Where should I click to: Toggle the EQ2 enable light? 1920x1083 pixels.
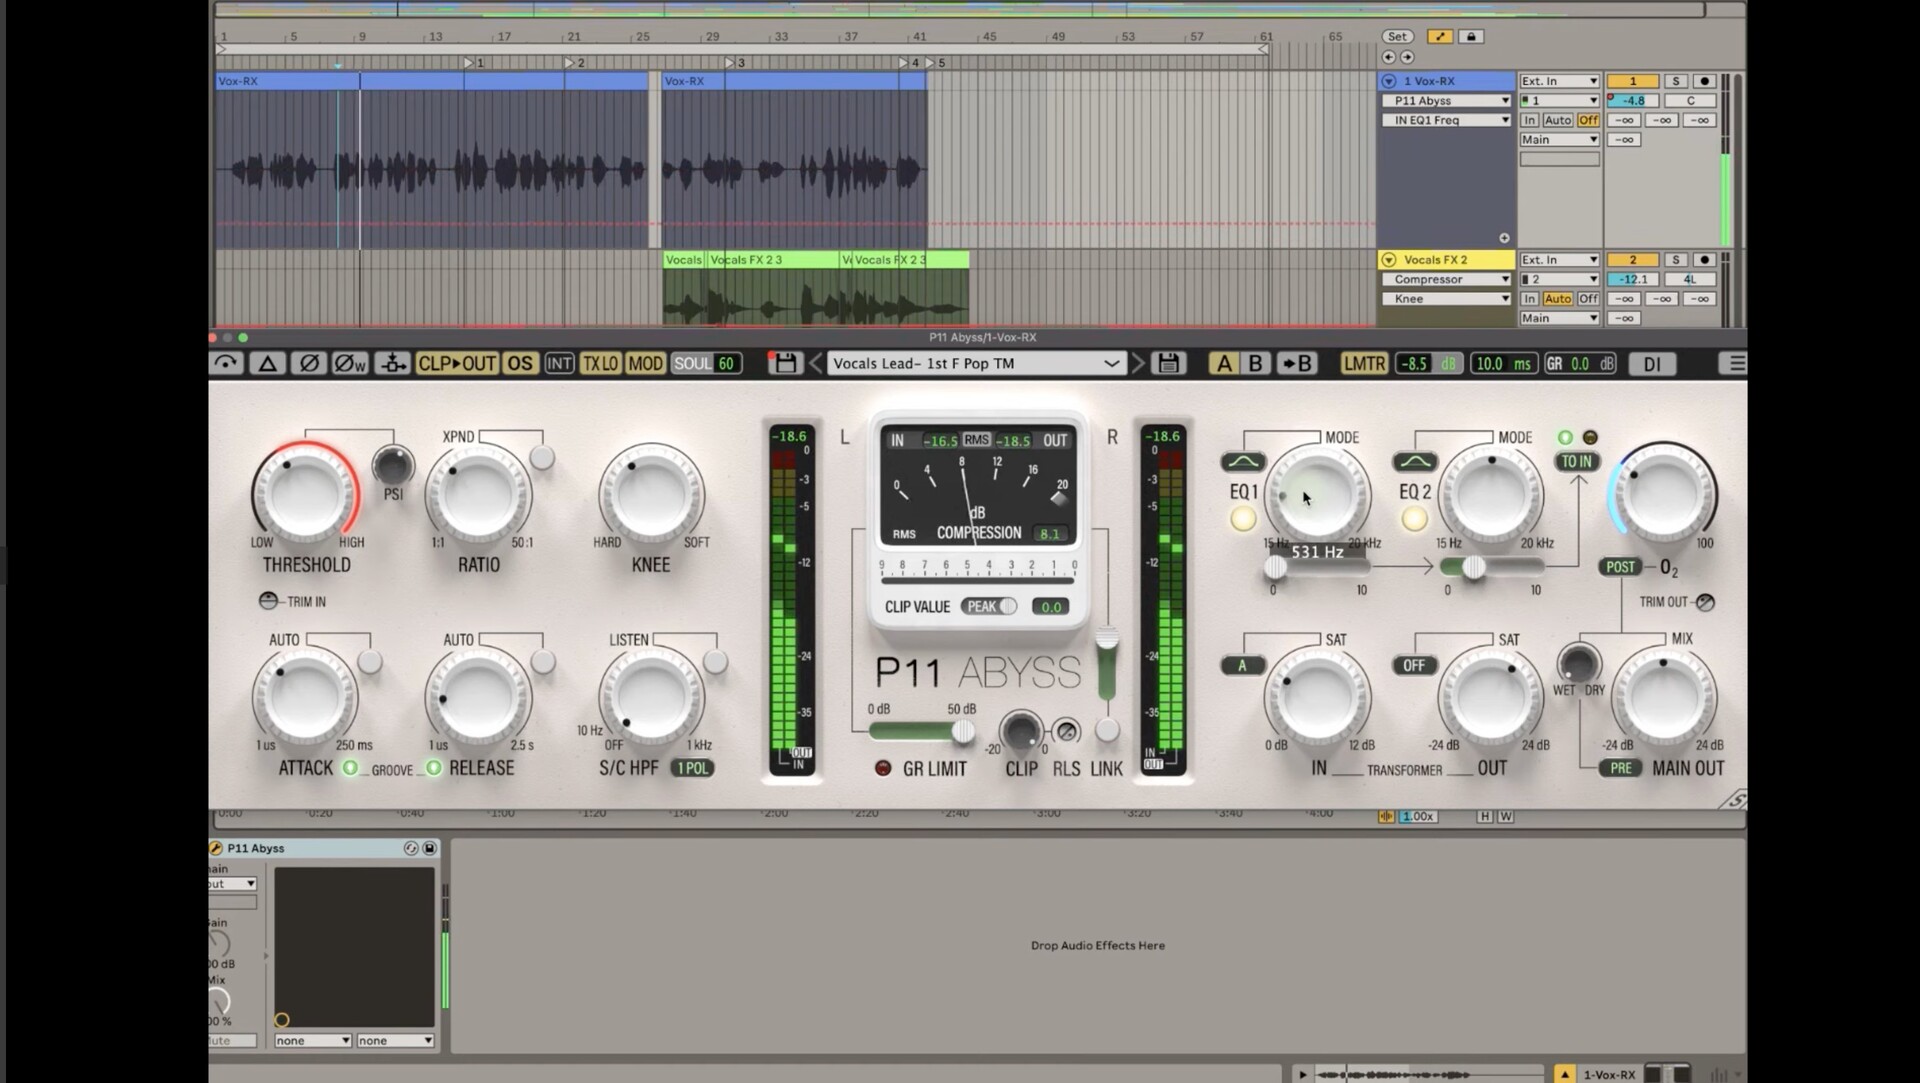(1414, 519)
